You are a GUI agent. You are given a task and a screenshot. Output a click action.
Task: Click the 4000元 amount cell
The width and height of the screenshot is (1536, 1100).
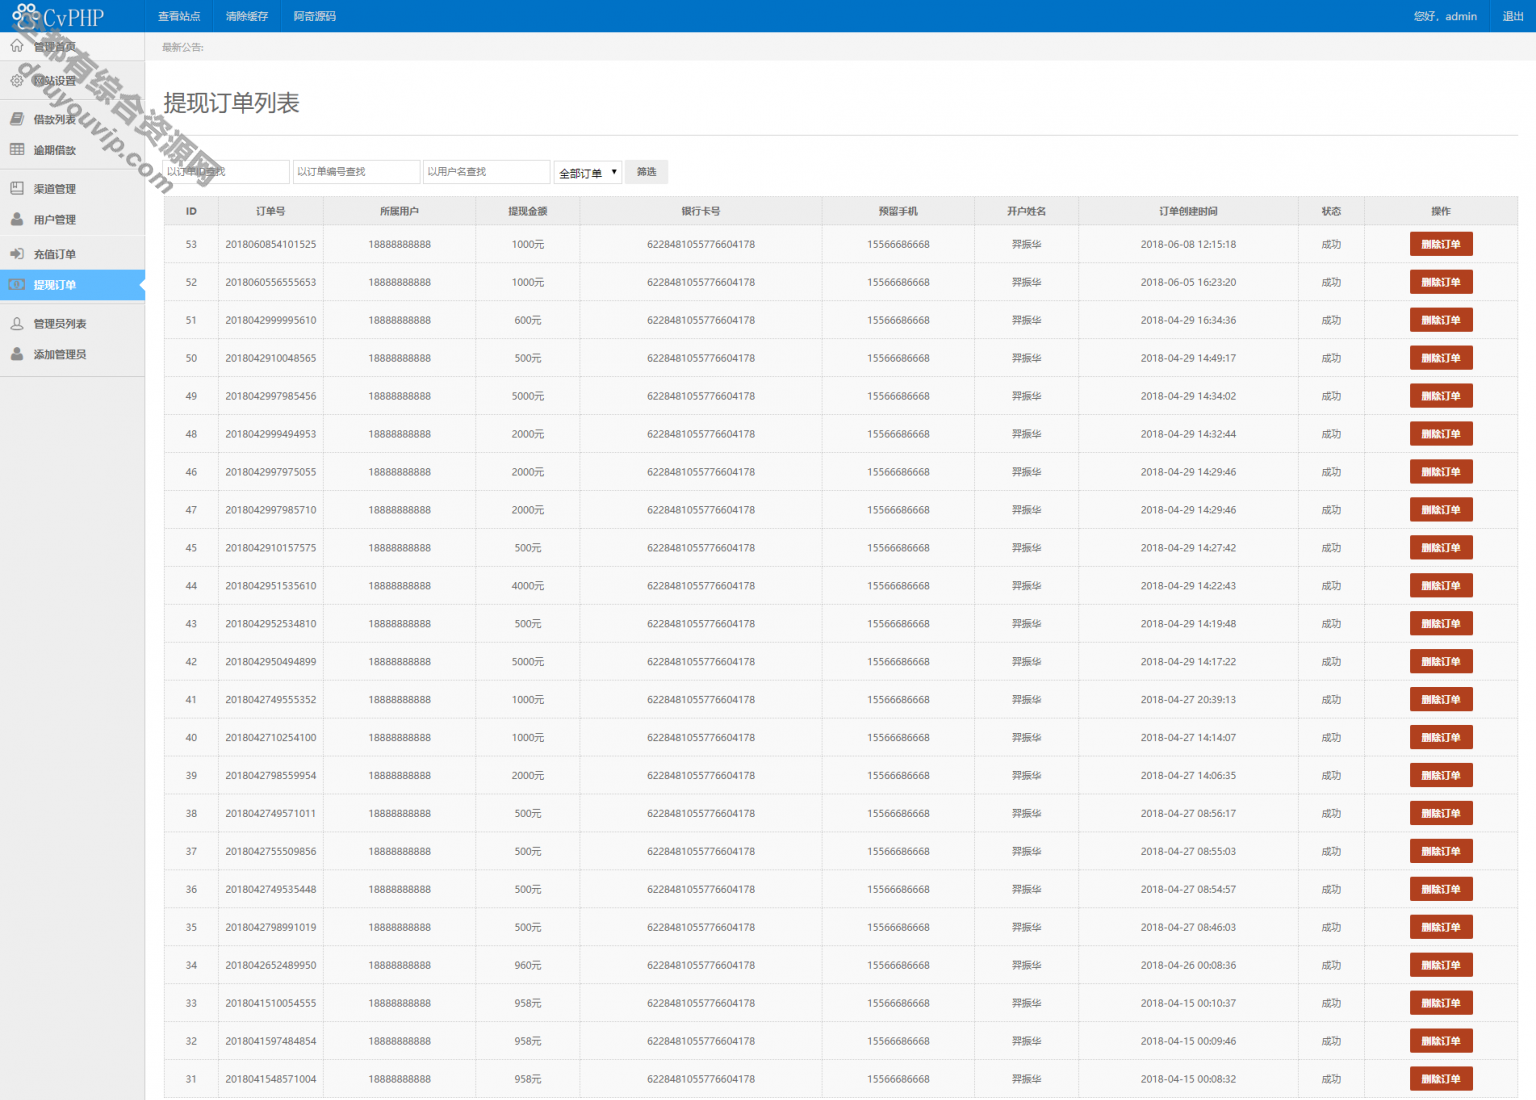(x=528, y=586)
